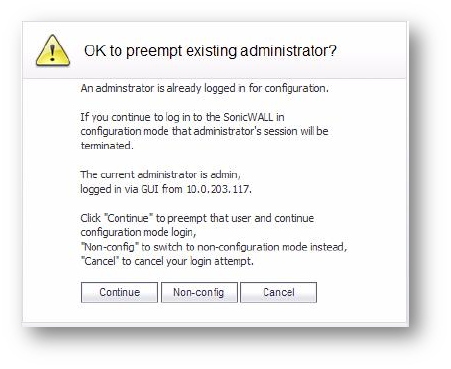Click the word 'terminated.' in the message
Image resolution: width=451 pixels, height=369 pixels.
[107, 145]
